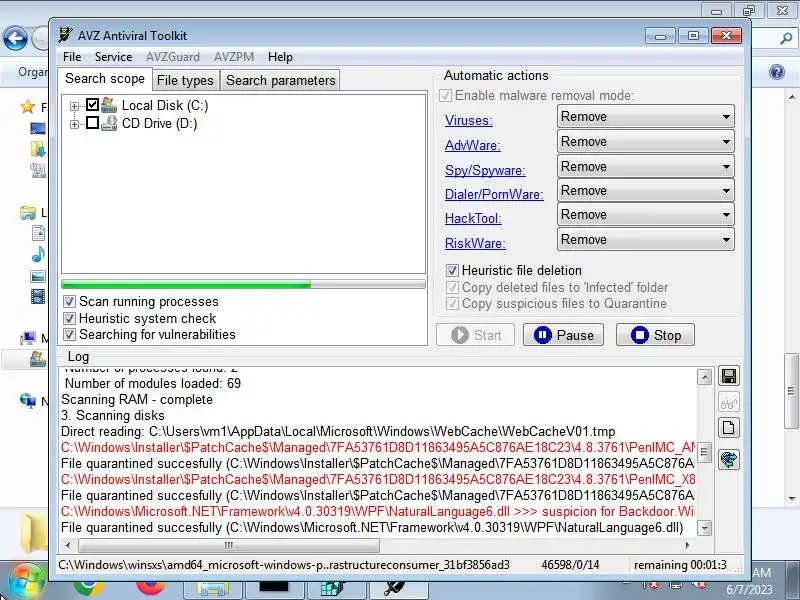800x600 pixels.
Task: Open the Spy/Spyware action dropdown
Action: pos(645,166)
